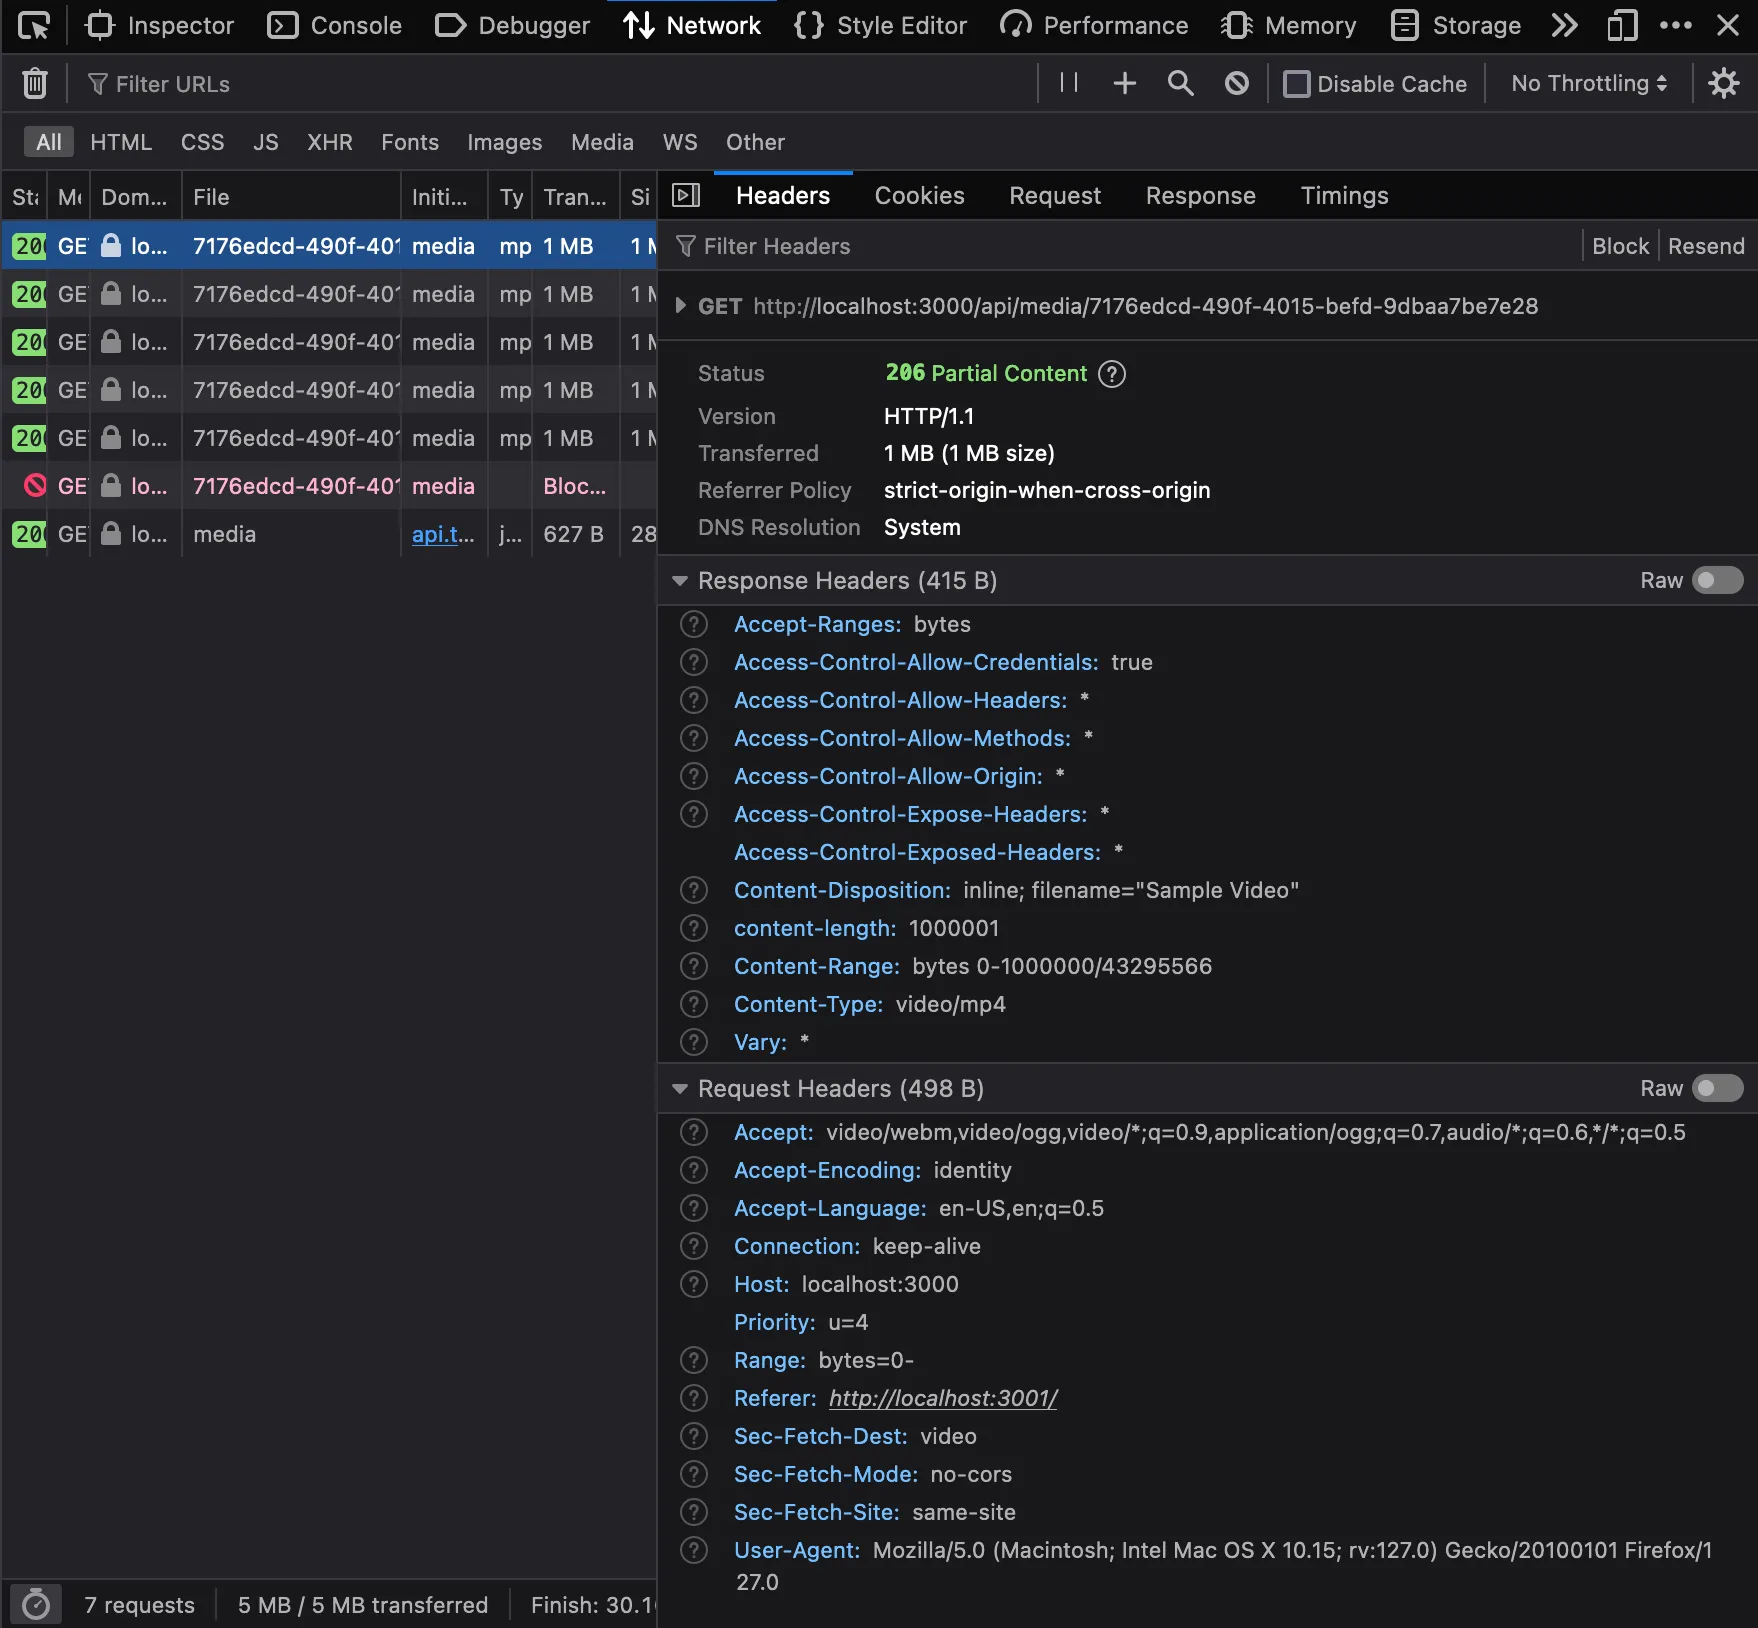Open network settings gear menu
This screenshot has height=1628, width=1758.
point(1724,84)
